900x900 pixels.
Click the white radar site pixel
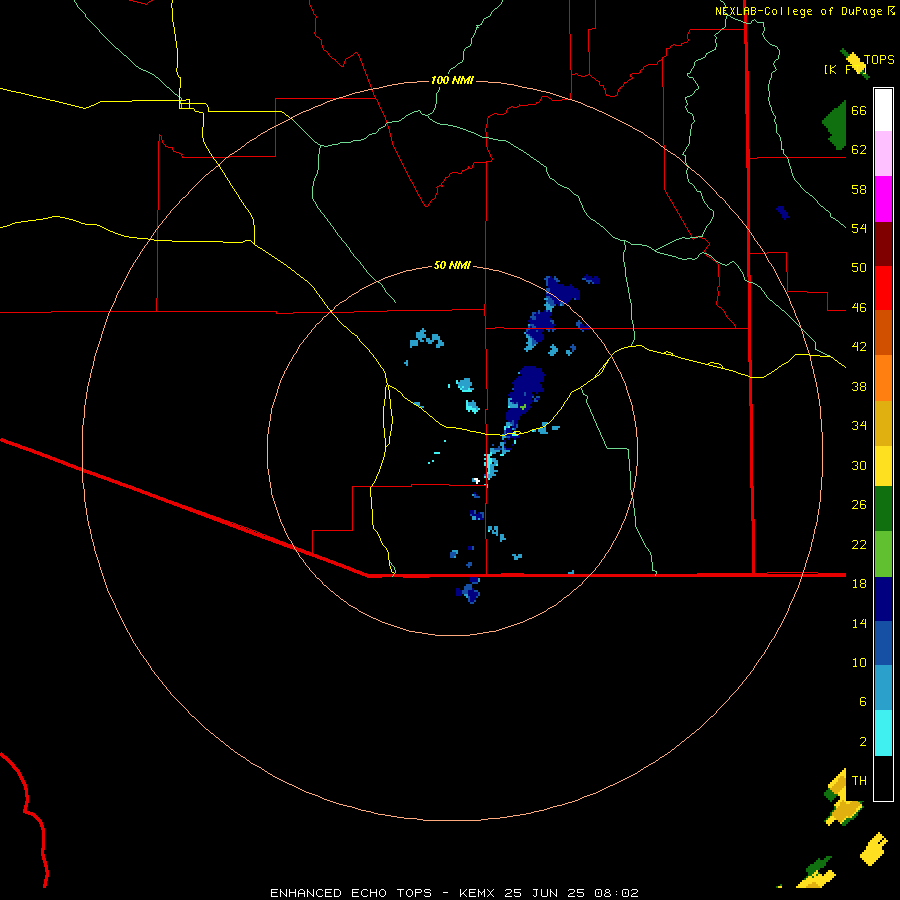point(475,480)
